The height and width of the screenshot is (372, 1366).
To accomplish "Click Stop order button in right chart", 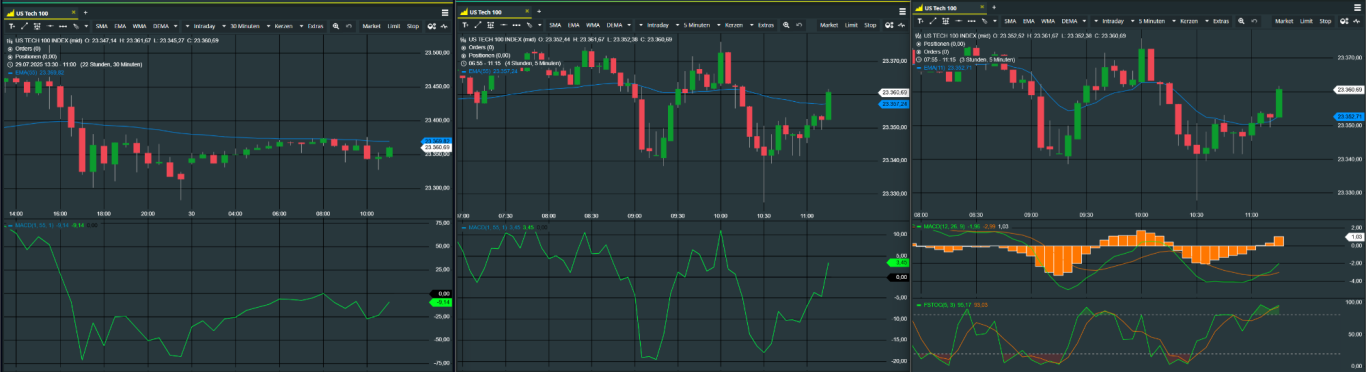I will pos(1324,21).
